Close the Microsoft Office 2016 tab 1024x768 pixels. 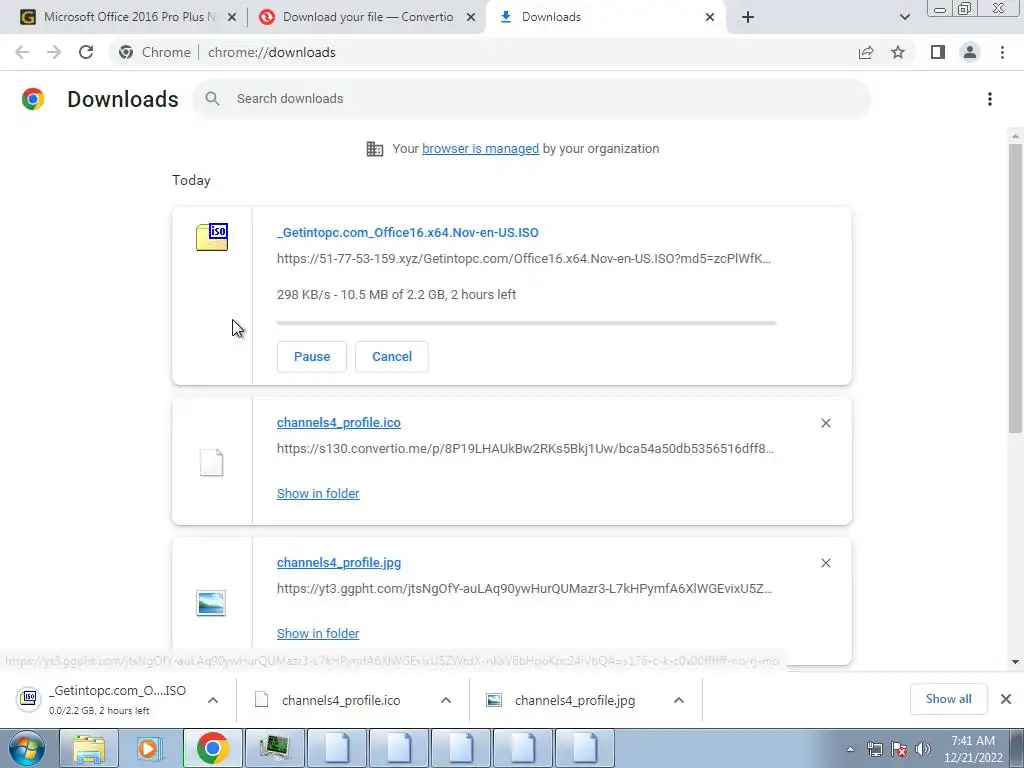[x=232, y=17]
